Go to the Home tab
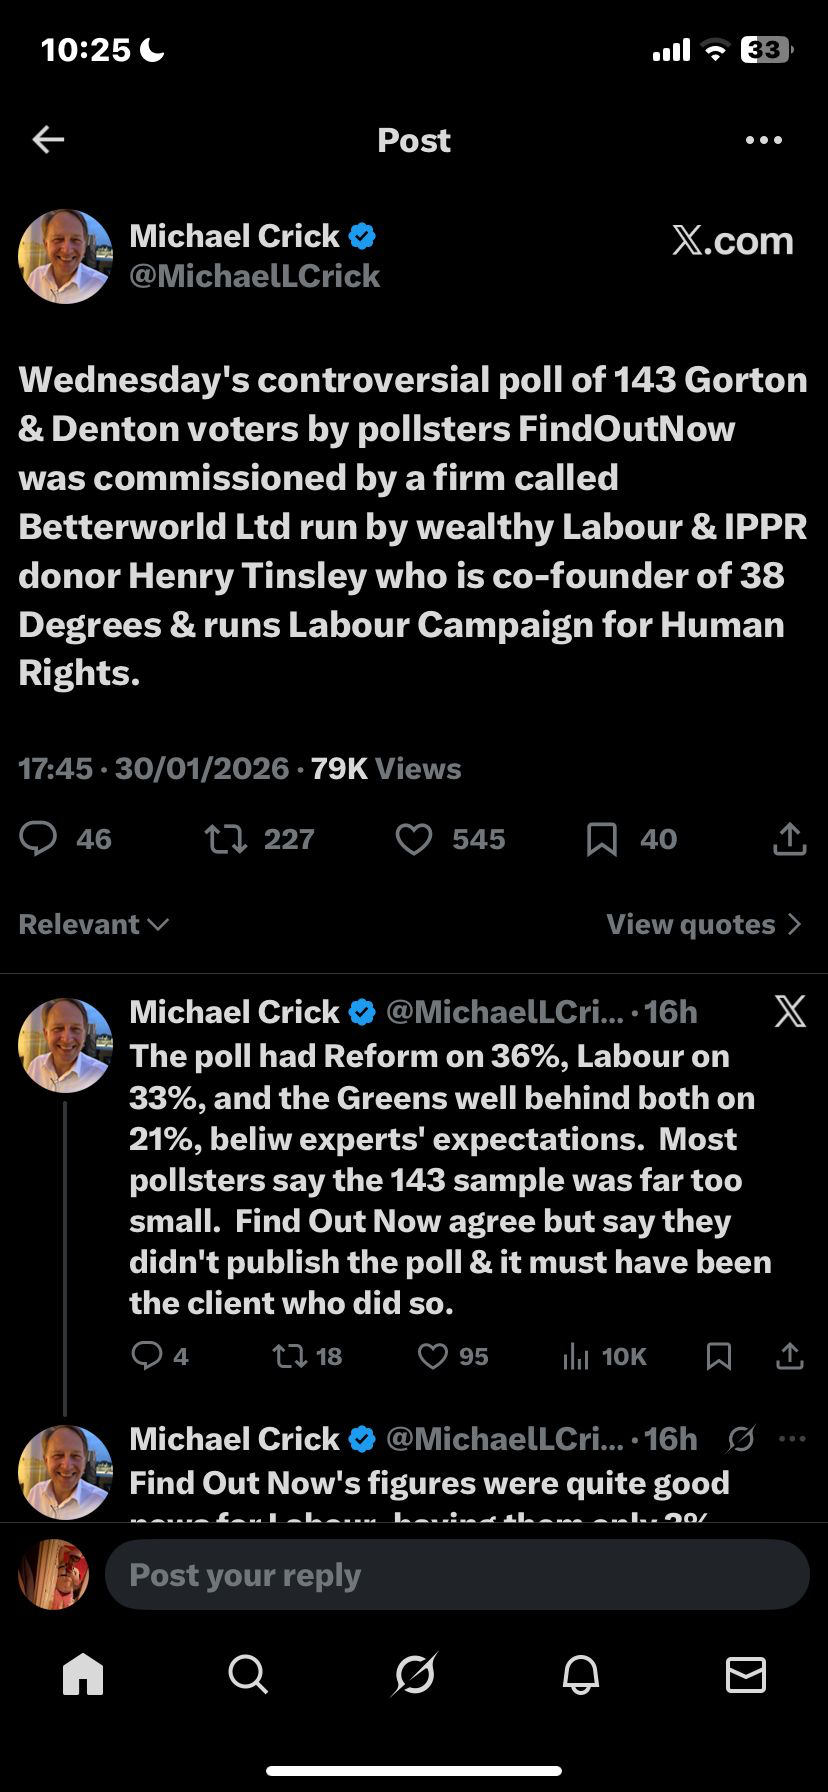This screenshot has width=828, height=1792. (x=83, y=1674)
